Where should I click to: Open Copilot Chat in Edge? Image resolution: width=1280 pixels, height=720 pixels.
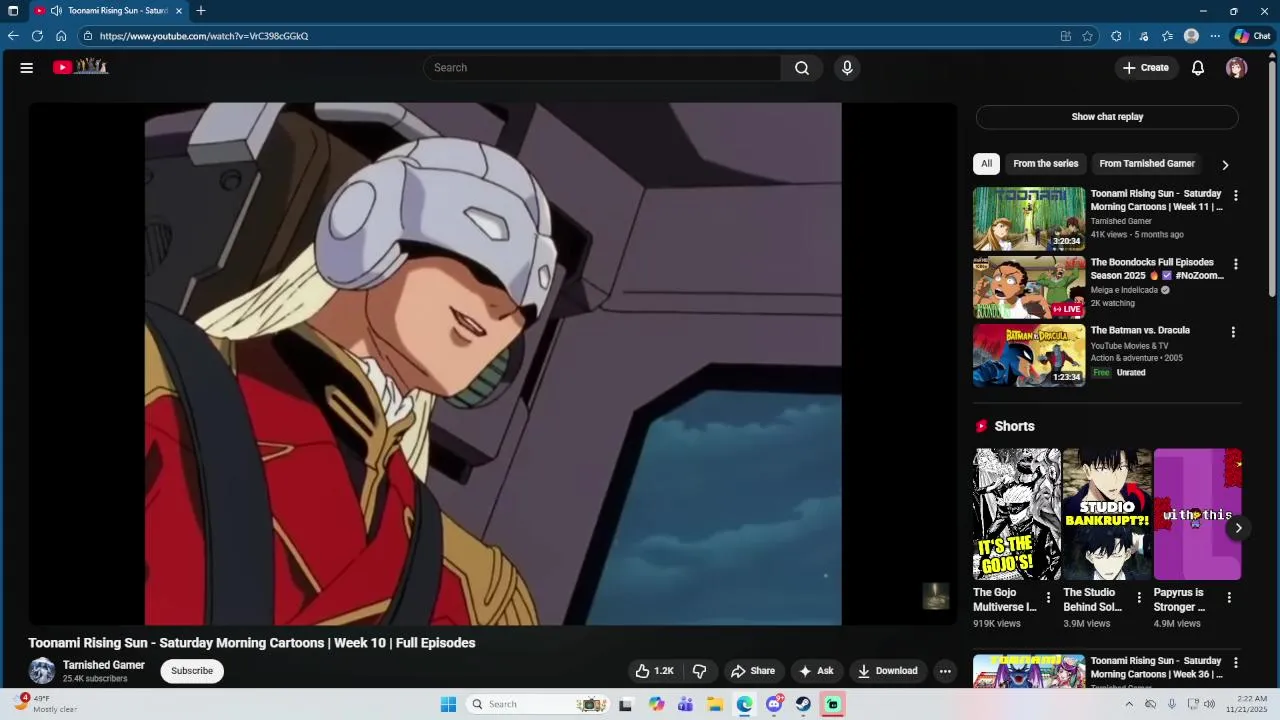(x=1252, y=36)
